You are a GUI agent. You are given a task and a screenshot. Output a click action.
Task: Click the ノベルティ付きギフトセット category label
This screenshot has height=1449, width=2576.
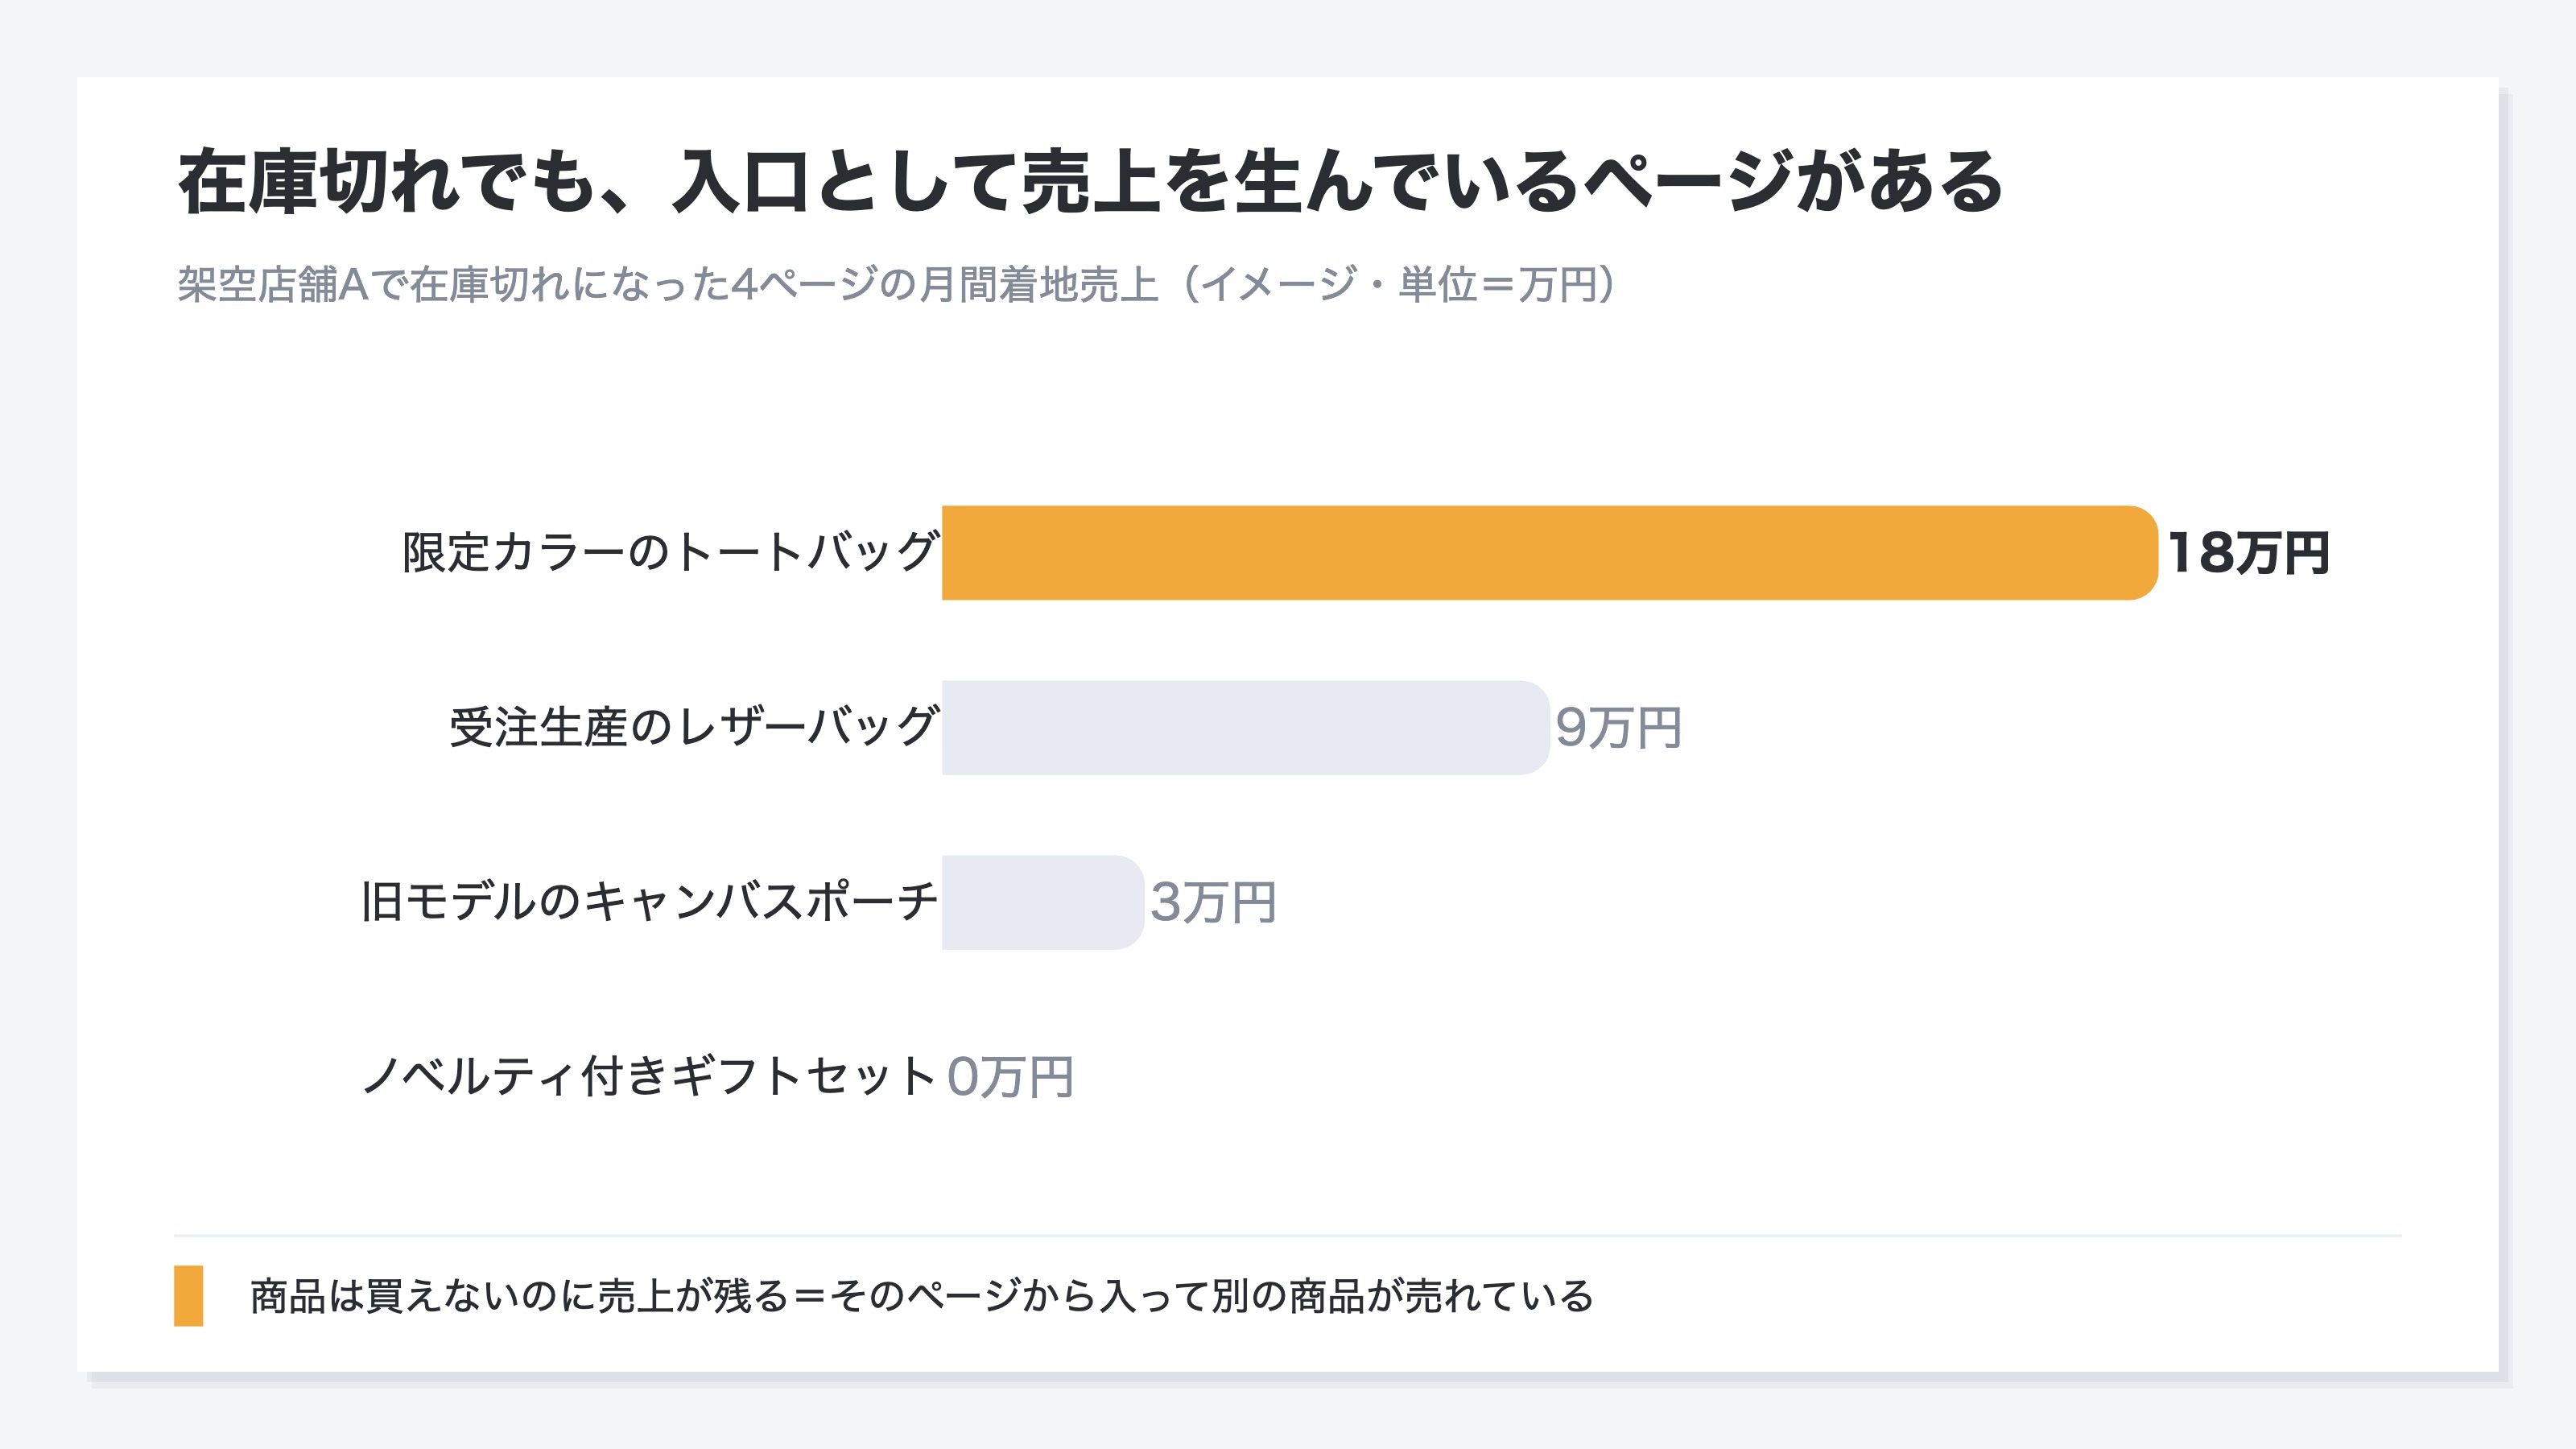click(x=649, y=1077)
